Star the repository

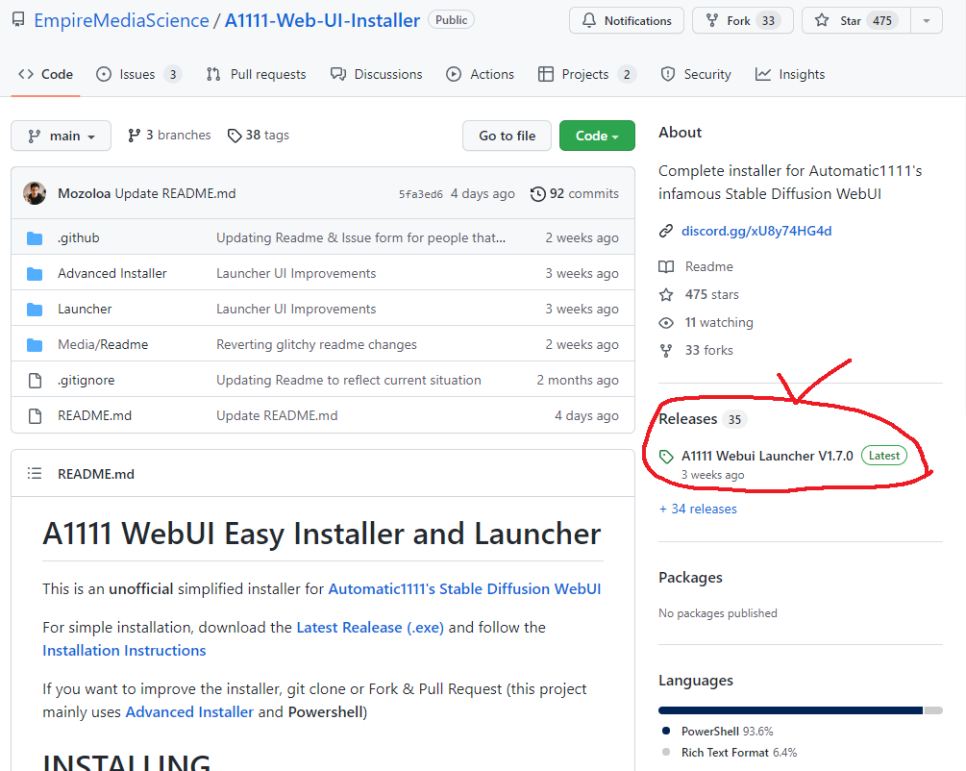click(x=856, y=20)
